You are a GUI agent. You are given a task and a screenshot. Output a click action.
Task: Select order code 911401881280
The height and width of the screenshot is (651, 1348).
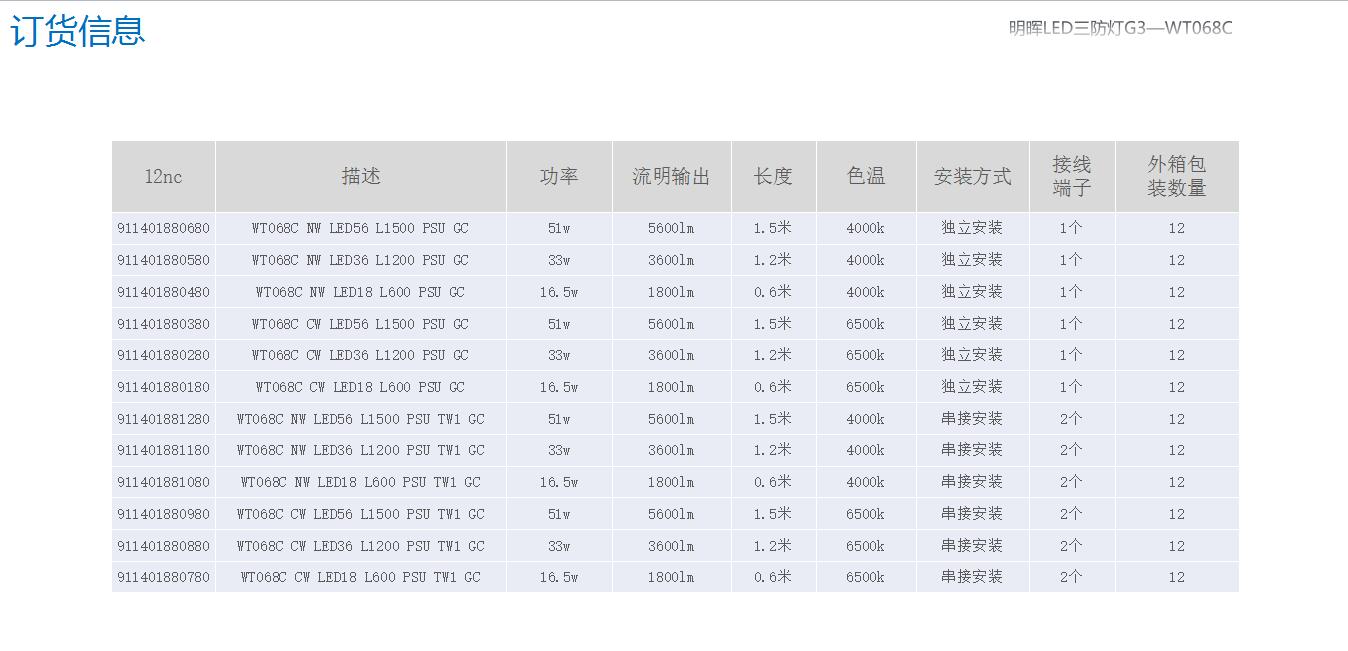click(x=163, y=420)
